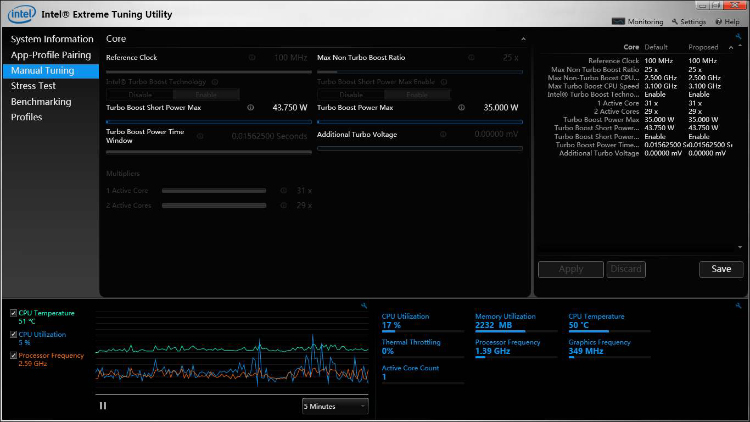Open the 5 Minutes time range dropdown
Screen dimensions: 750x422
click(335, 406)
